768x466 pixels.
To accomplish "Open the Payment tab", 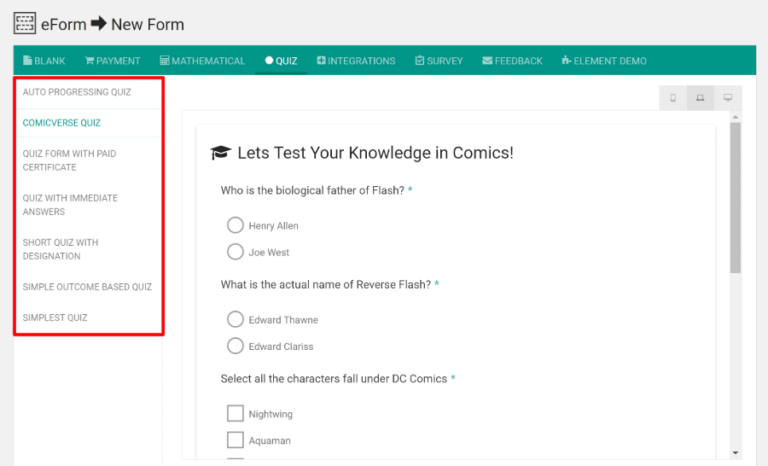I will 112,61.
